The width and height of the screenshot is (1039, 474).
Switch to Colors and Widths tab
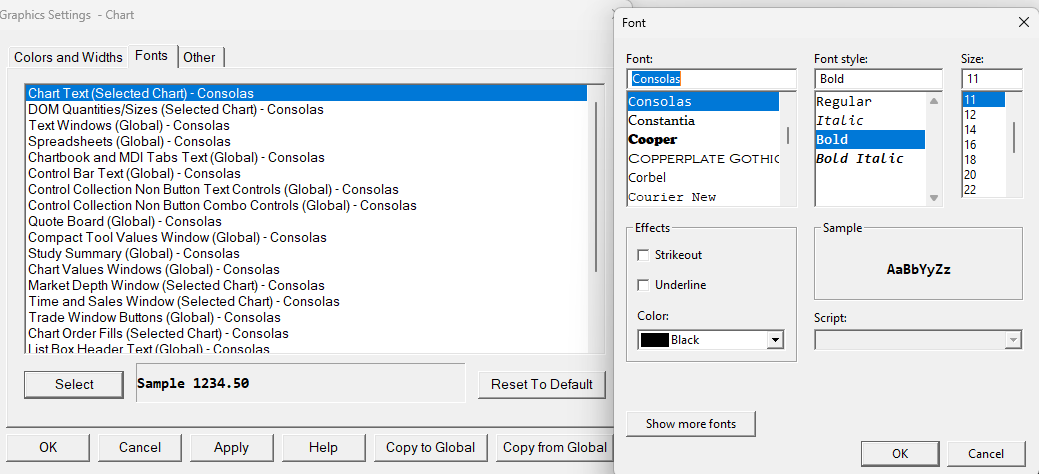coord(68,57)
